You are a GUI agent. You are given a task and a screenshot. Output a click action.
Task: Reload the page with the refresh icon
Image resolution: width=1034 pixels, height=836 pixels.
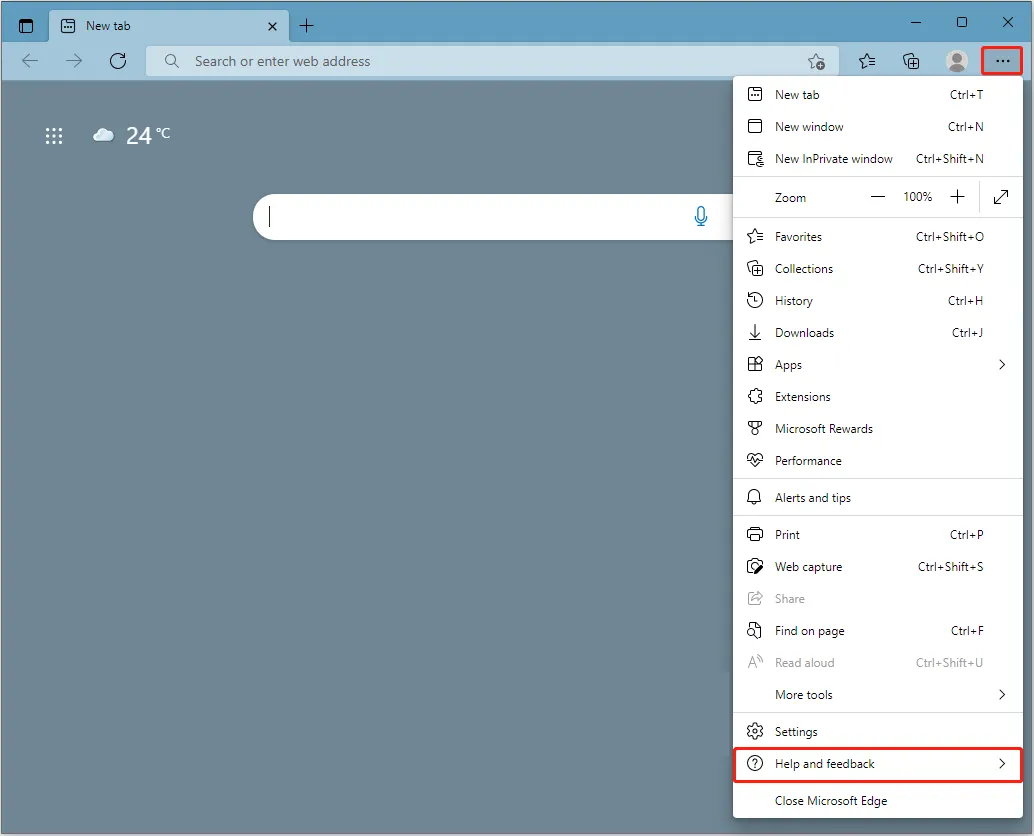tap(118, 61)
